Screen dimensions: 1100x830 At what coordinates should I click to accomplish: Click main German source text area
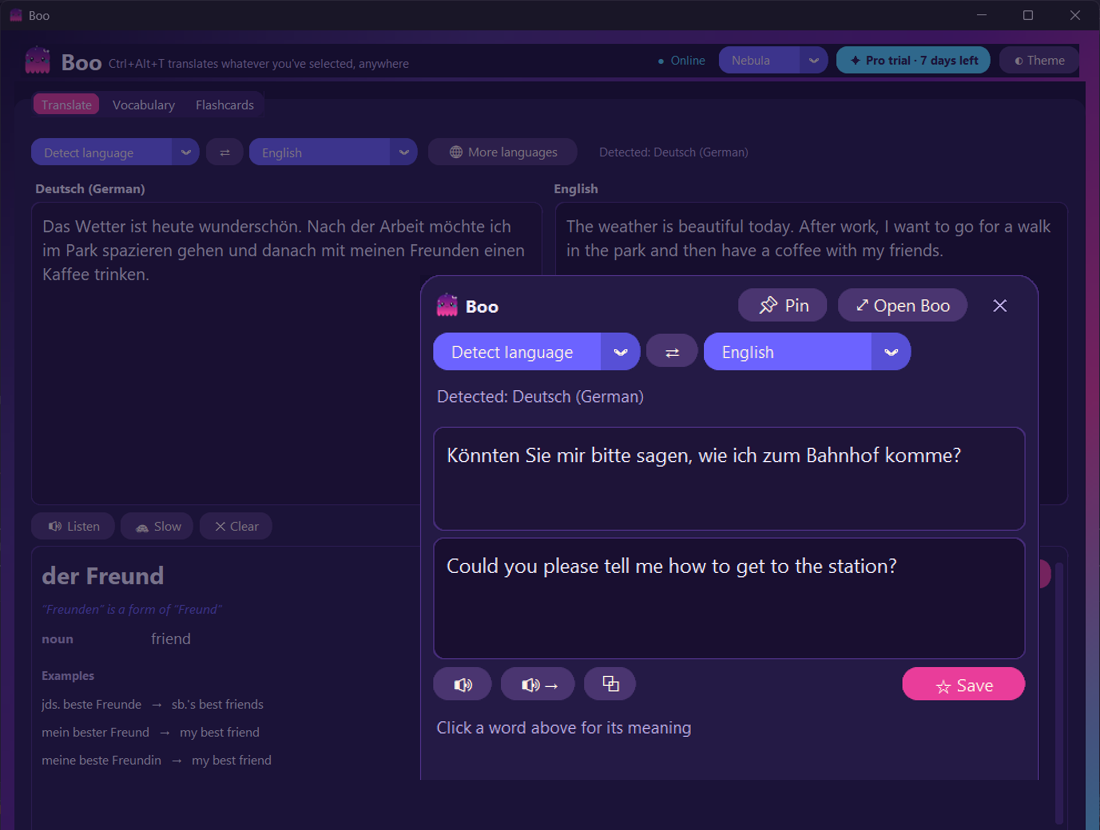pyautogui.click(x=287, y=354)
